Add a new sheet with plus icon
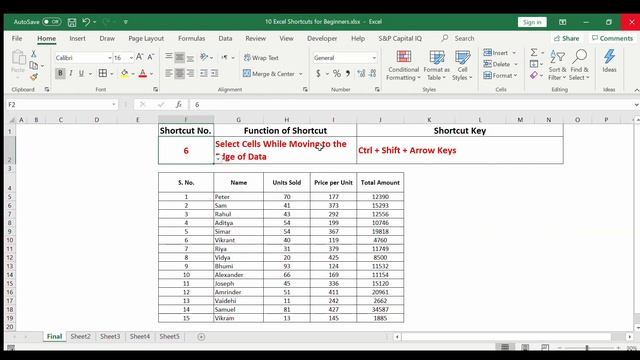 point(201,337)
